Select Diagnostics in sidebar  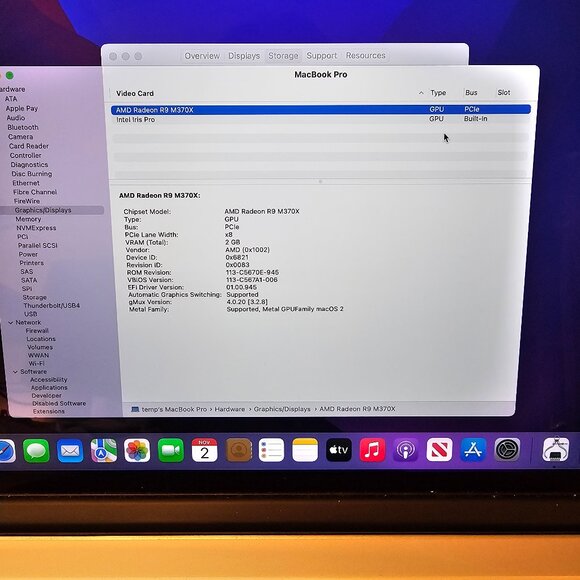[x=29, y=165]
